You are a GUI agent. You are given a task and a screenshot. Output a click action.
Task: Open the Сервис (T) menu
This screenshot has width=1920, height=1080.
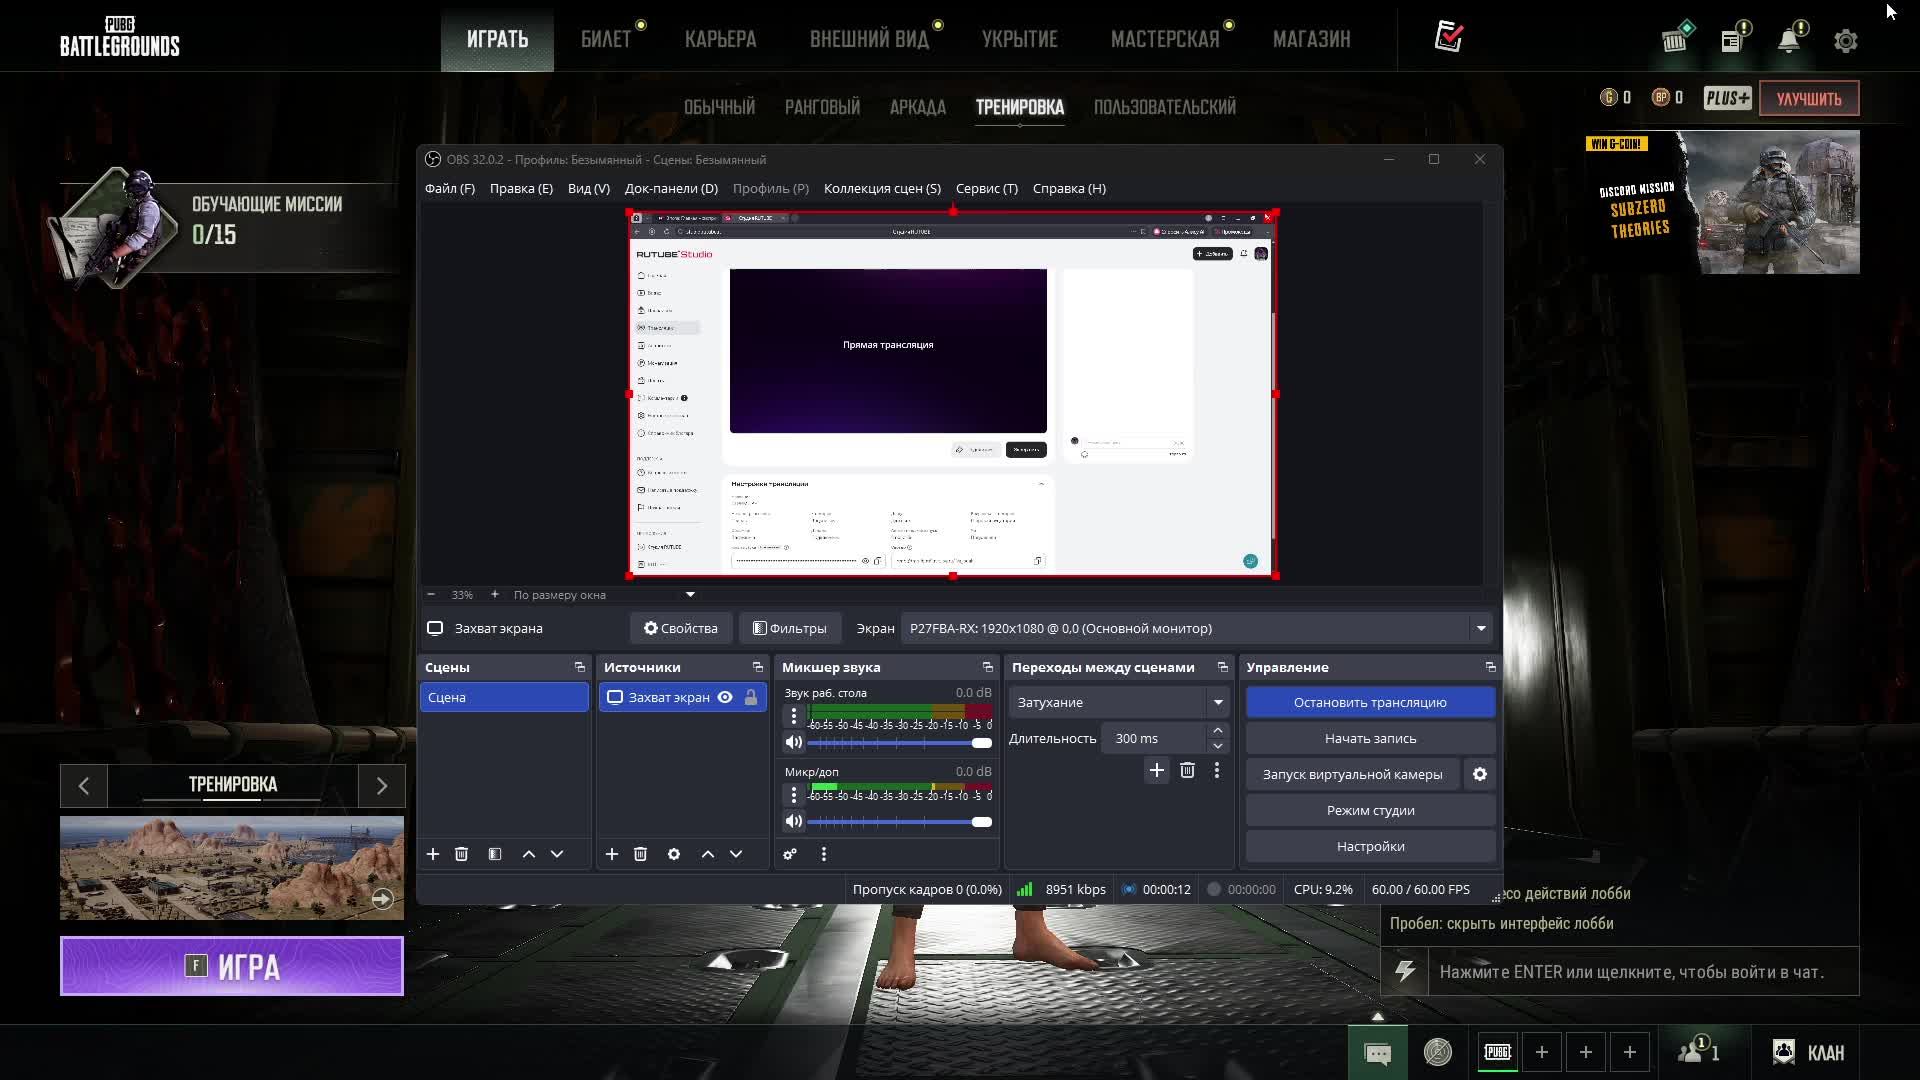[x=986, y=188]
